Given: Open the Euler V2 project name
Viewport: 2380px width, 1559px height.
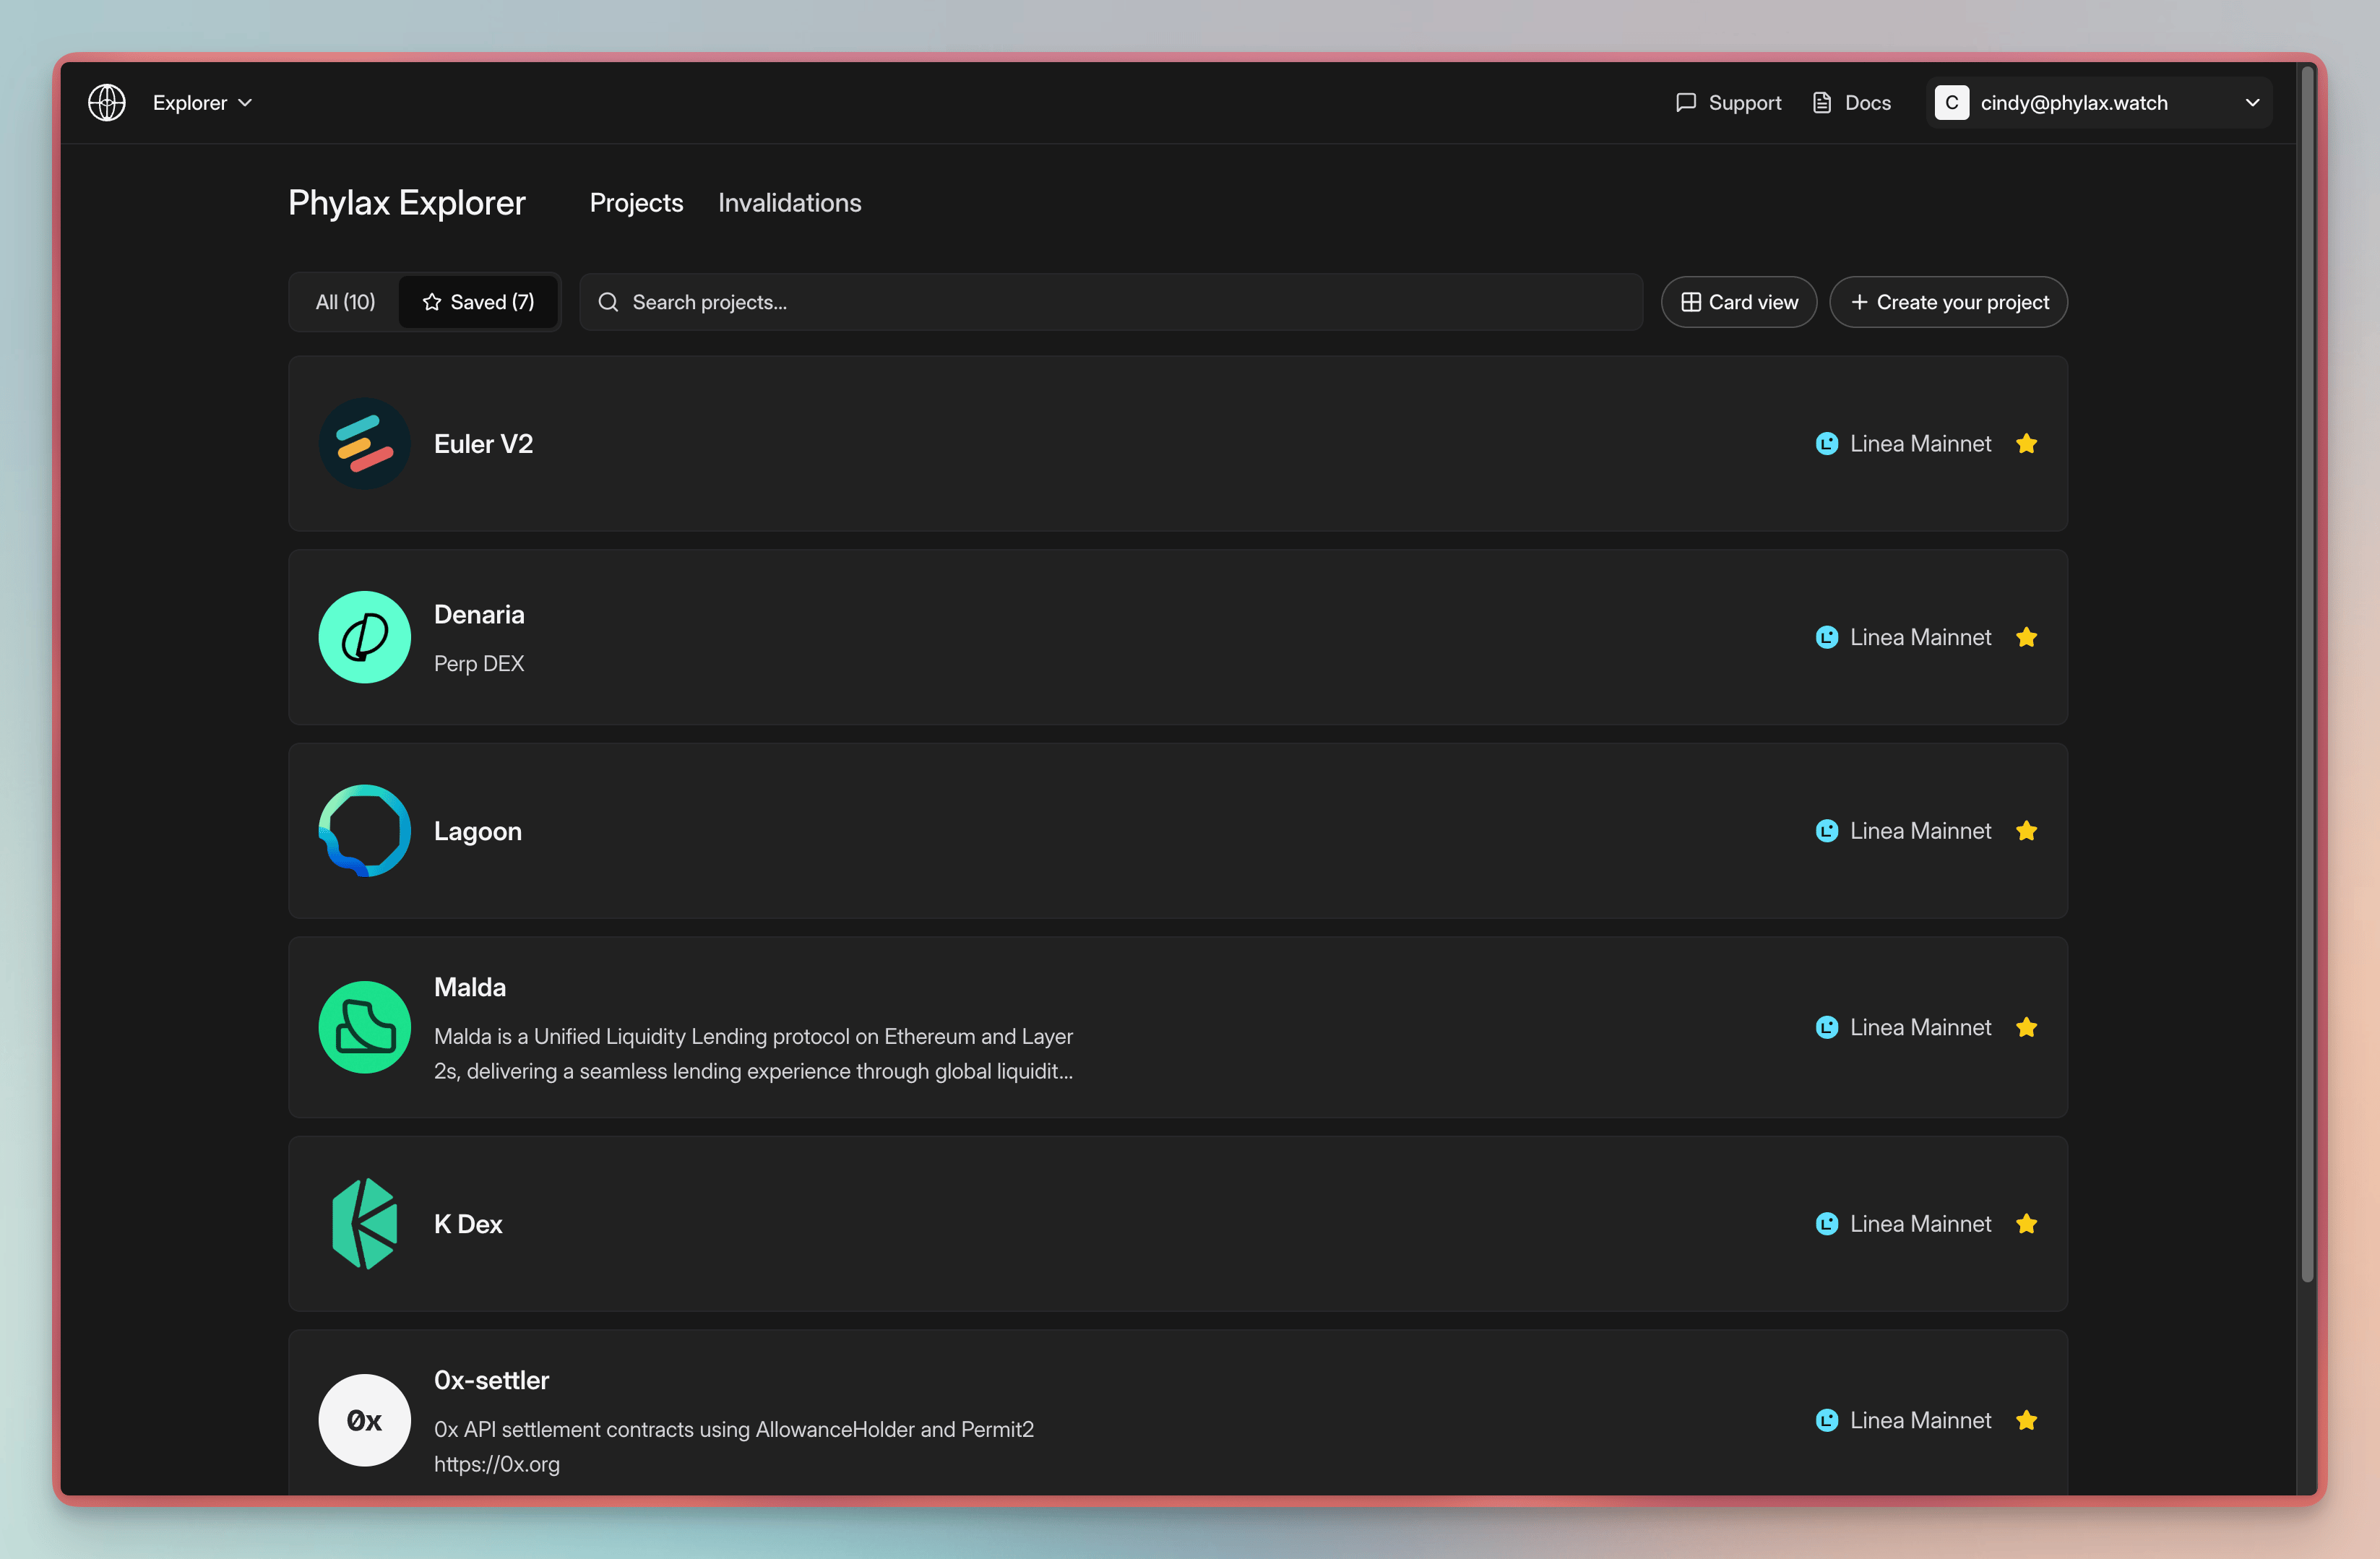Looking at the screenshot, I should tap(483, 443).
